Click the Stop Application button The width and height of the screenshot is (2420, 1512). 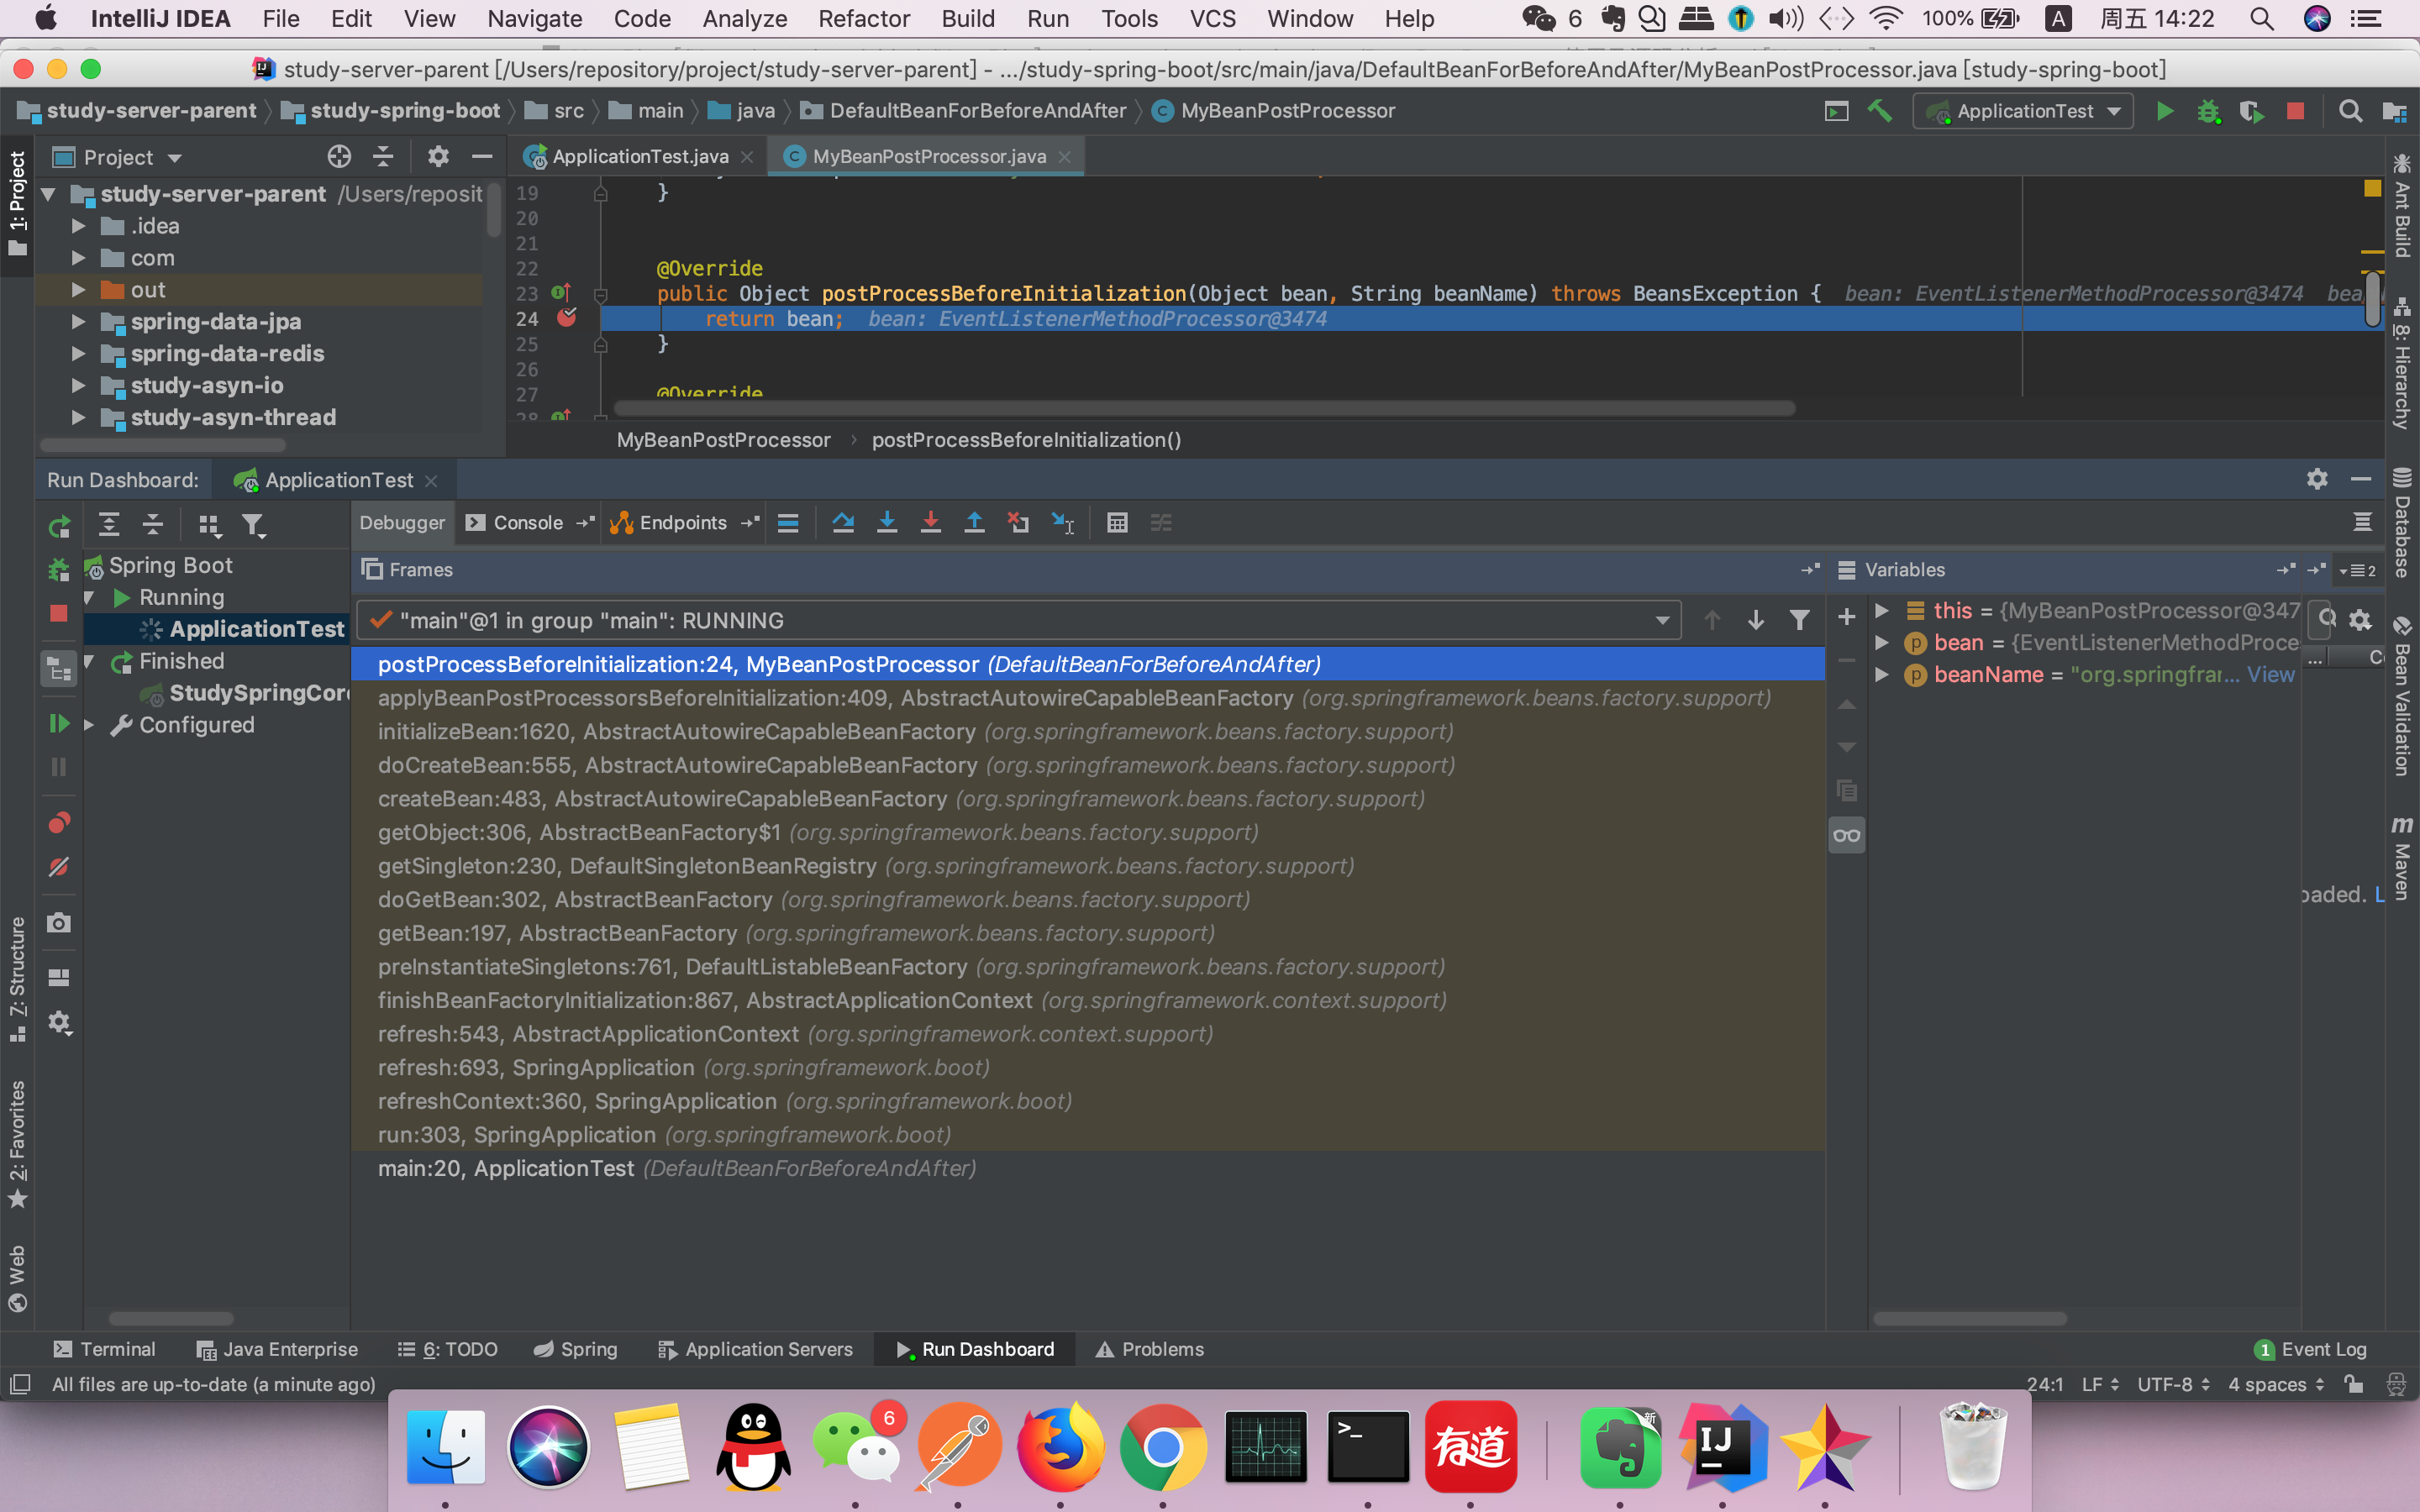2295,110
